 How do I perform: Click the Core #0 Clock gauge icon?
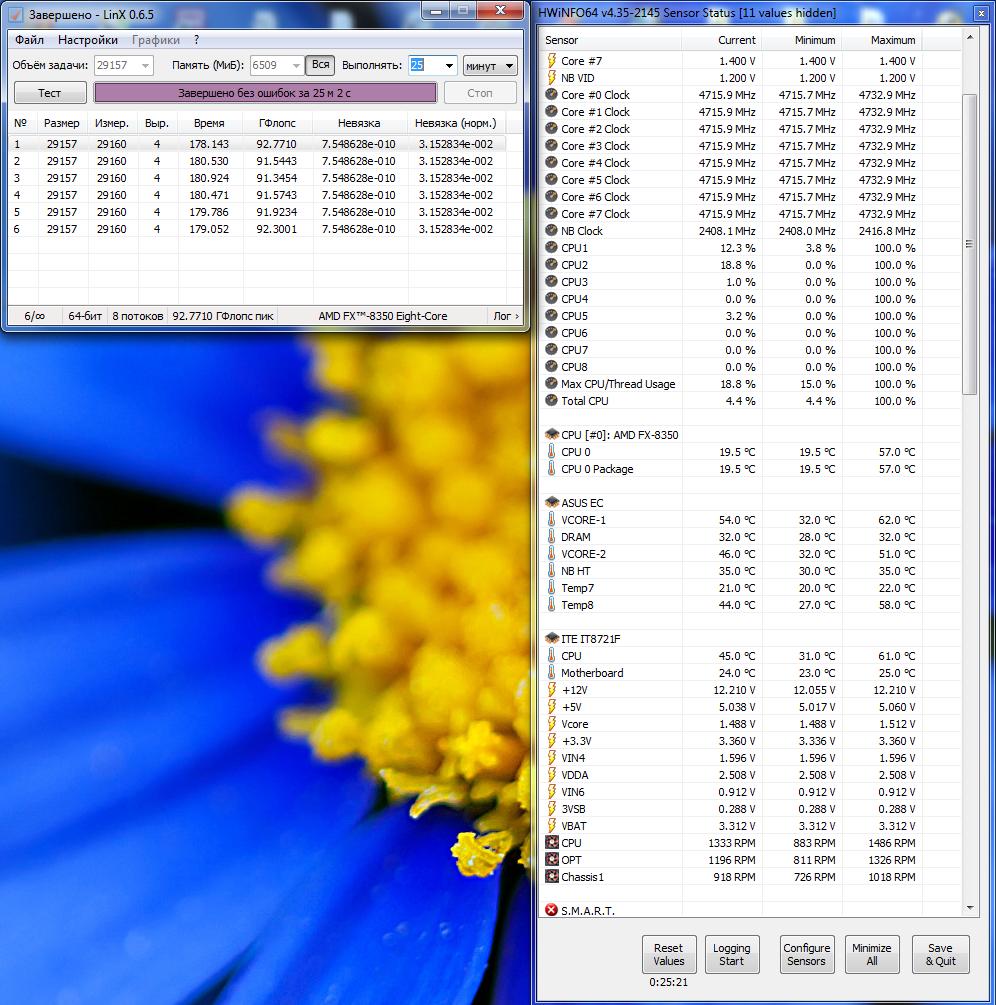pos(551,95)
